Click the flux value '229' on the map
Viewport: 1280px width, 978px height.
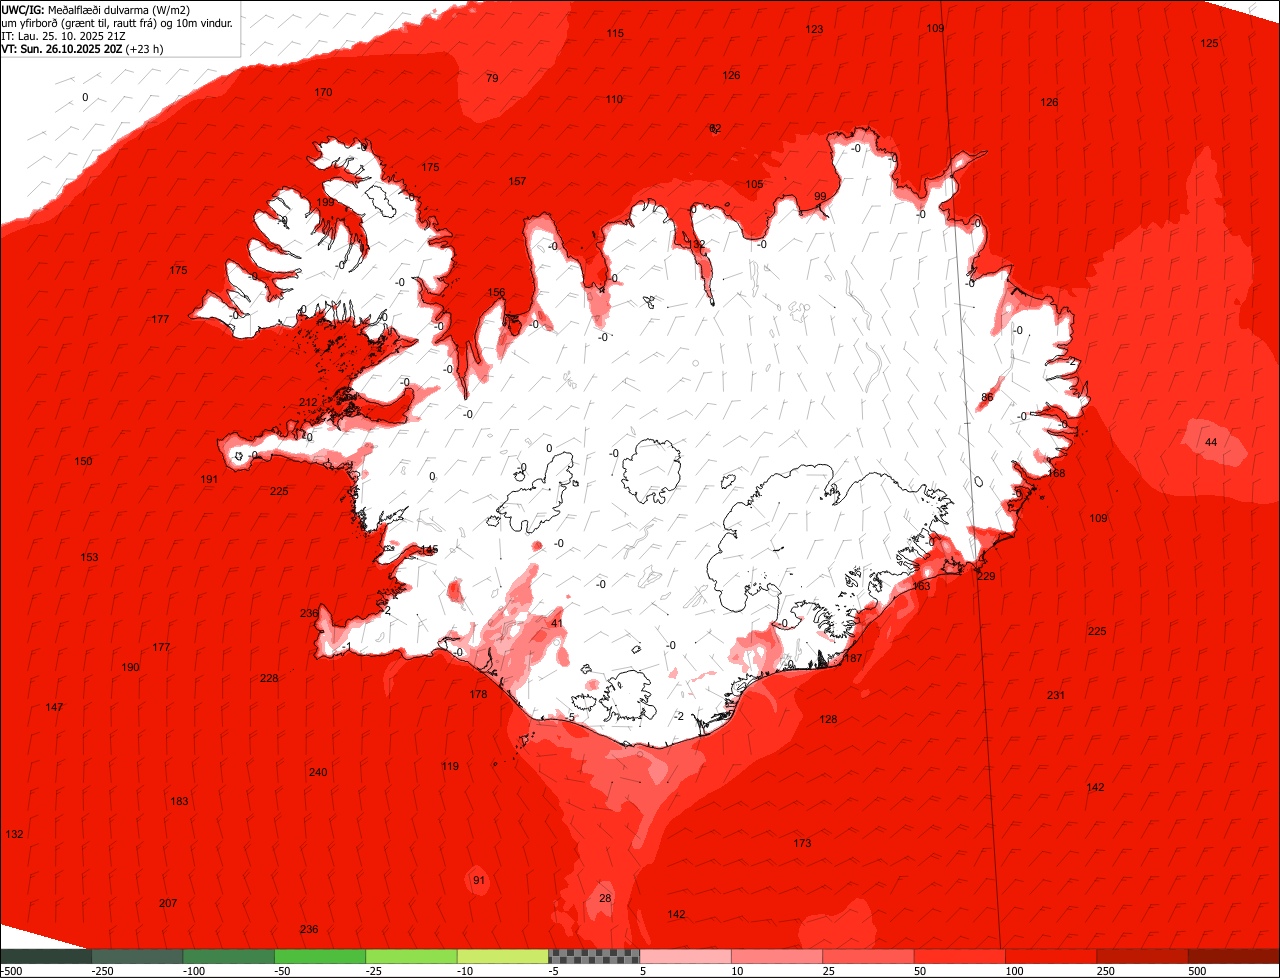pyautogui.click(x=986, y=576)
